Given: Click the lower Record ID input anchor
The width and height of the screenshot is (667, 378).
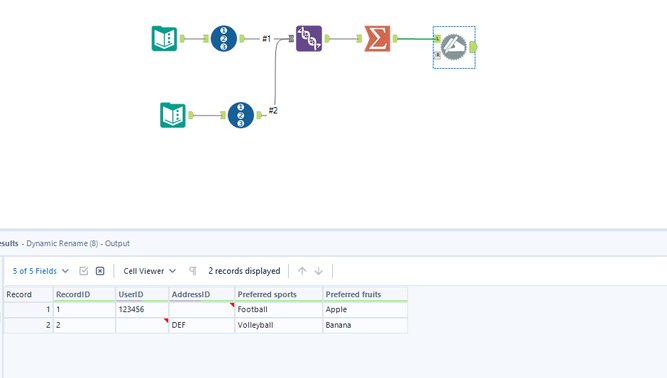Looking at the screenshot, I should [x=223, y=115].
